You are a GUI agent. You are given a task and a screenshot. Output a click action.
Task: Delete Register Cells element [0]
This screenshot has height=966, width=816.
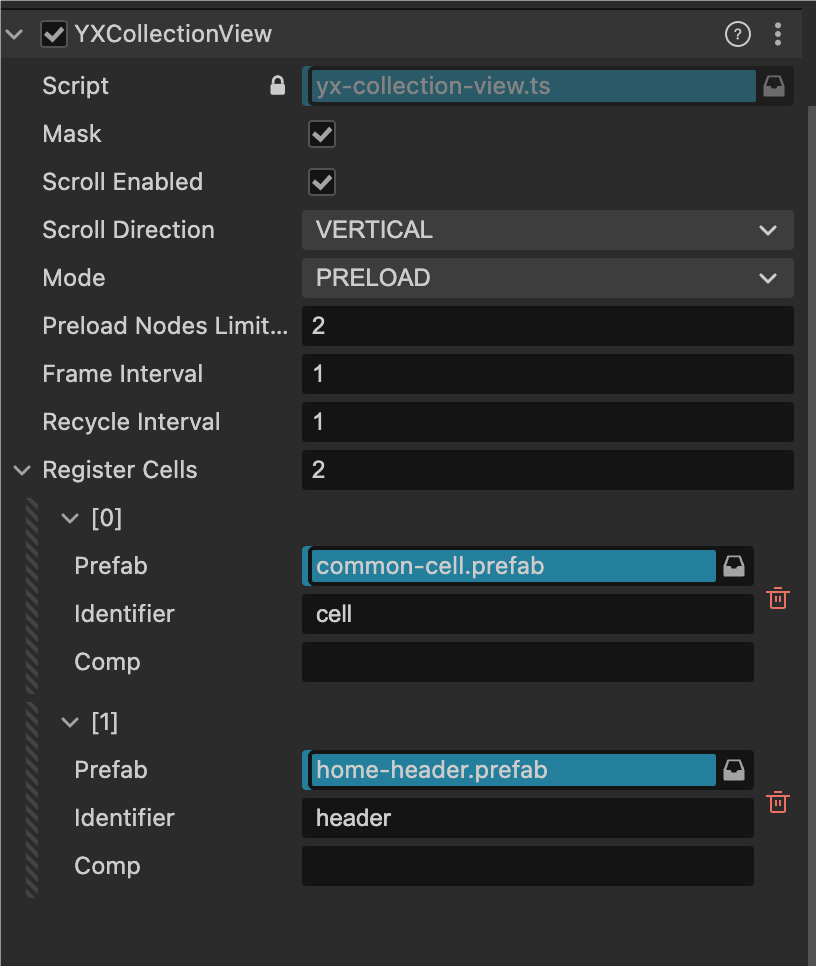pos(778,598)
